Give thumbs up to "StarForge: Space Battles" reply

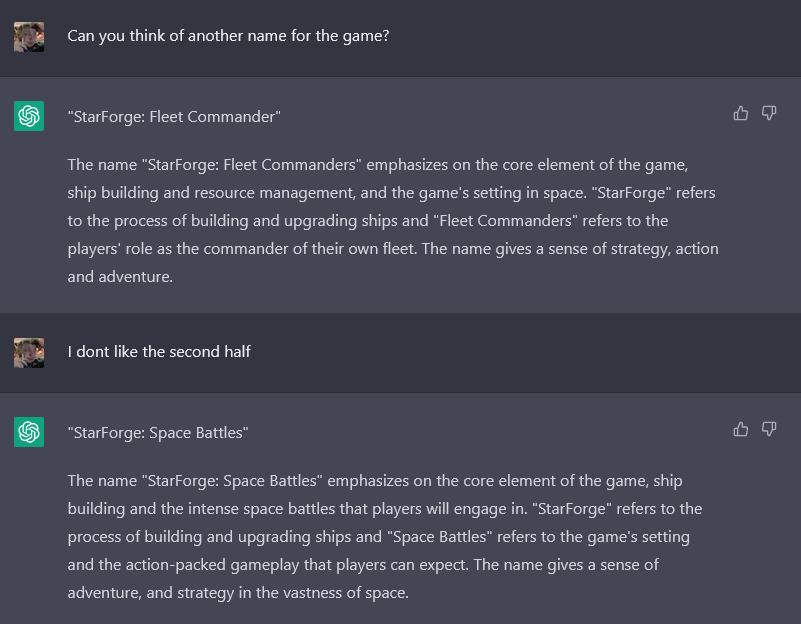pos(741,429)
